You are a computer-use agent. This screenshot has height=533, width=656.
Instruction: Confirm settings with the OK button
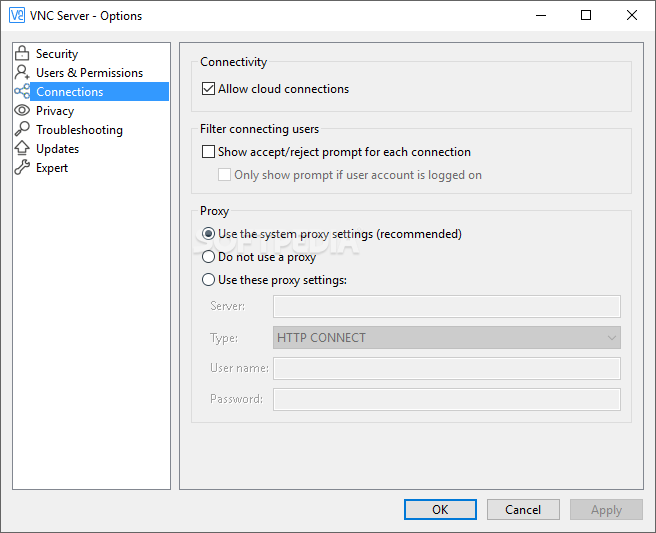[x=440, y=510]
